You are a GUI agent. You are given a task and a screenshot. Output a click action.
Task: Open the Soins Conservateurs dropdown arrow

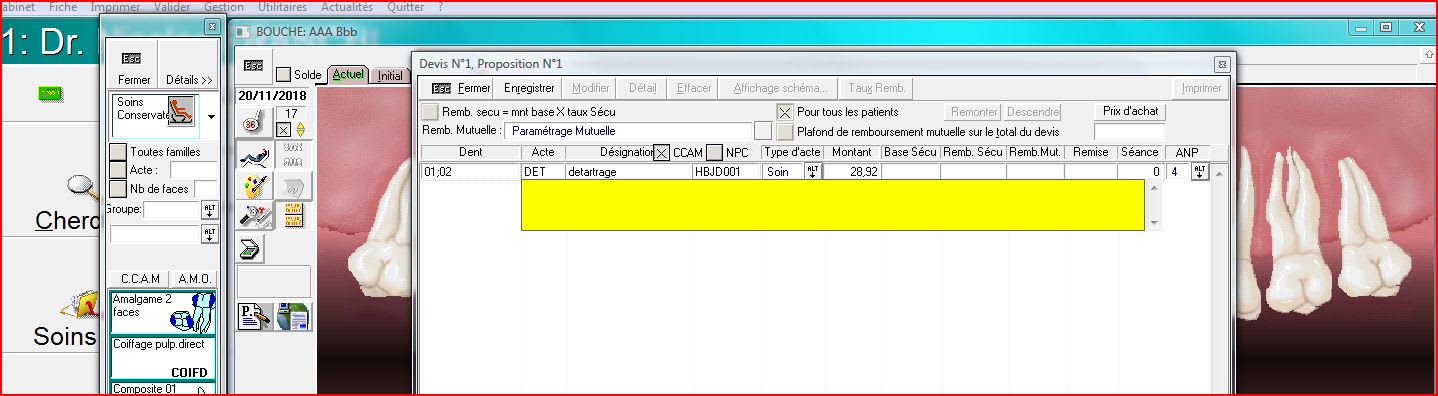pos(211,116)
